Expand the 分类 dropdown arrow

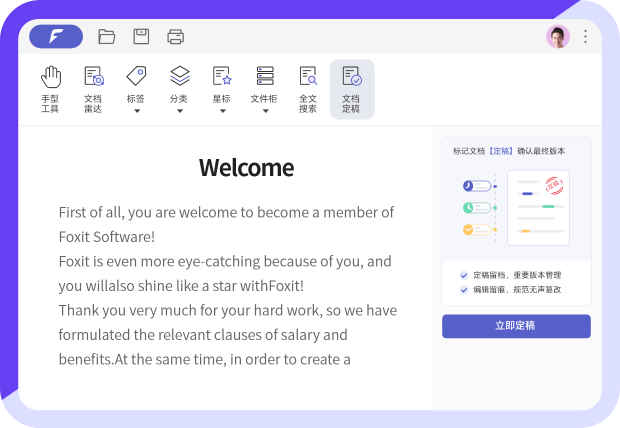(180, 111)
